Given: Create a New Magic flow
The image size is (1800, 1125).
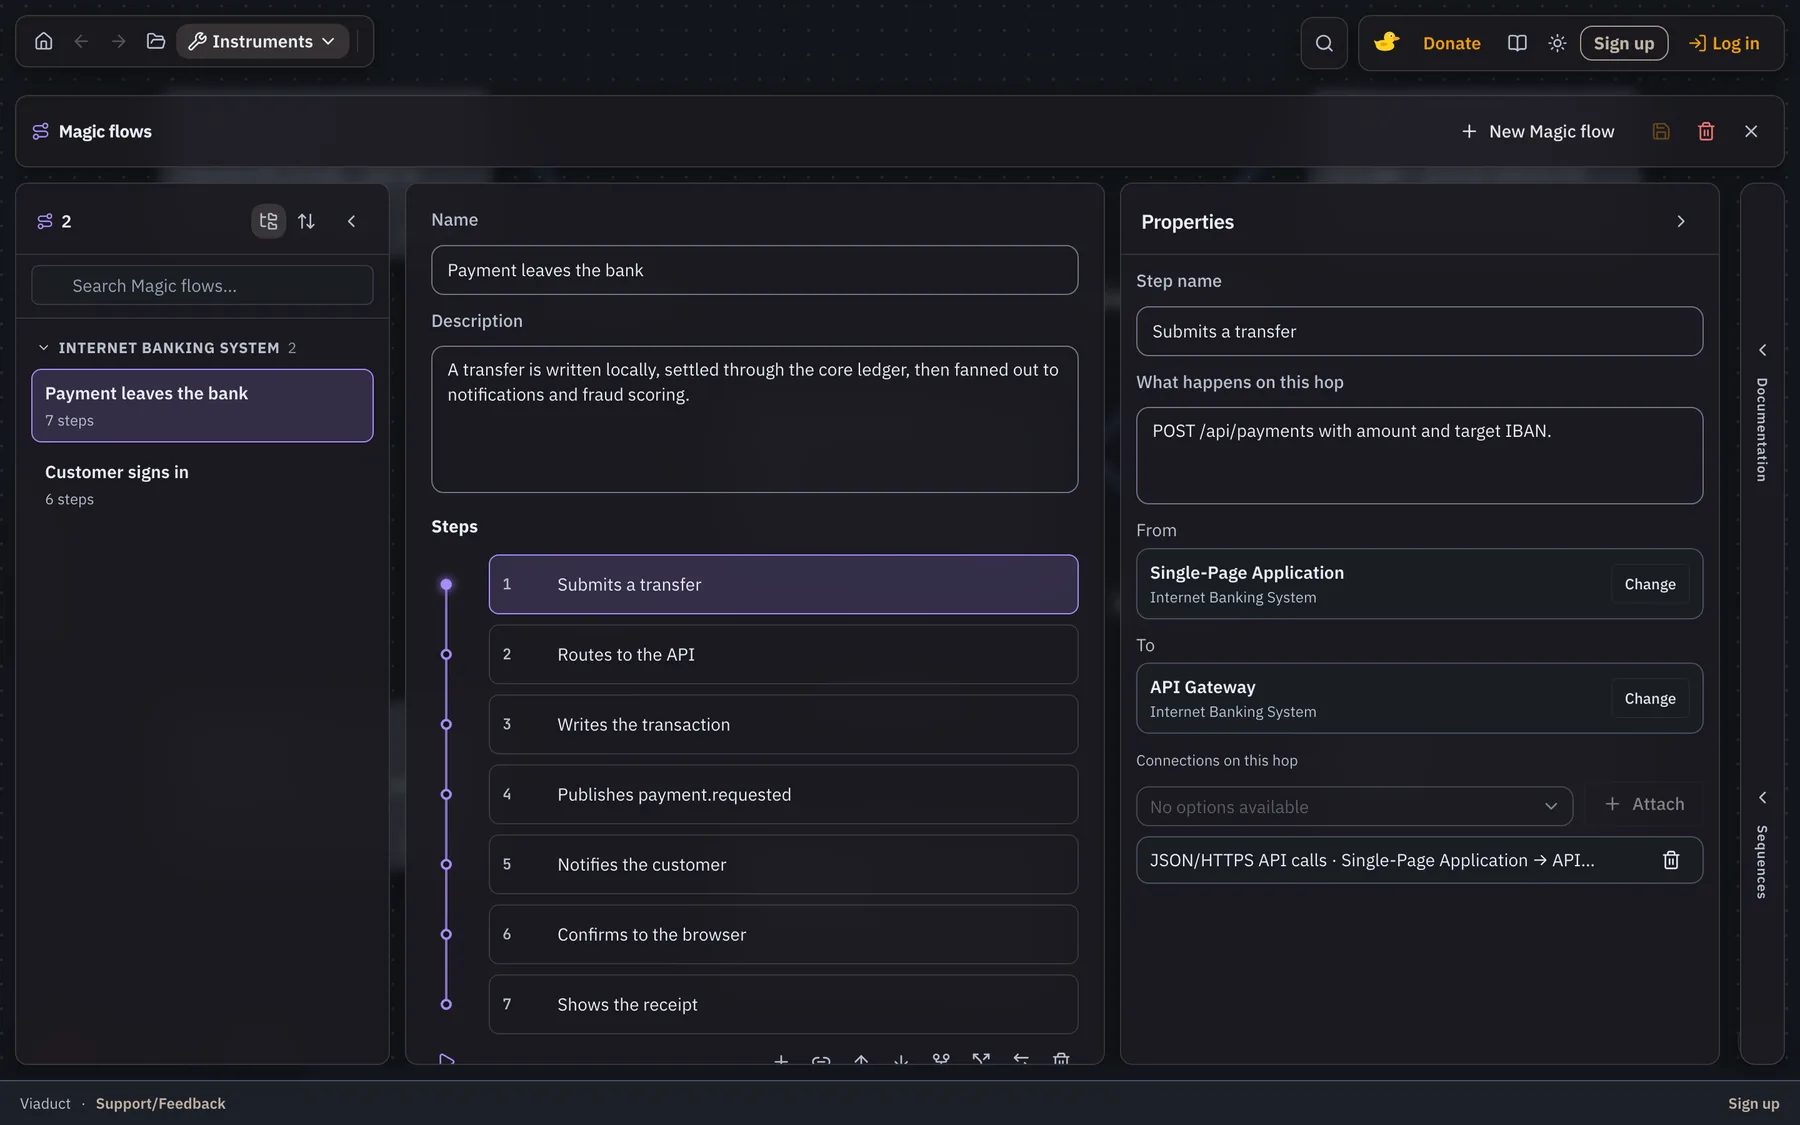Looking at the screenshot, I should tap(1538, 131).
